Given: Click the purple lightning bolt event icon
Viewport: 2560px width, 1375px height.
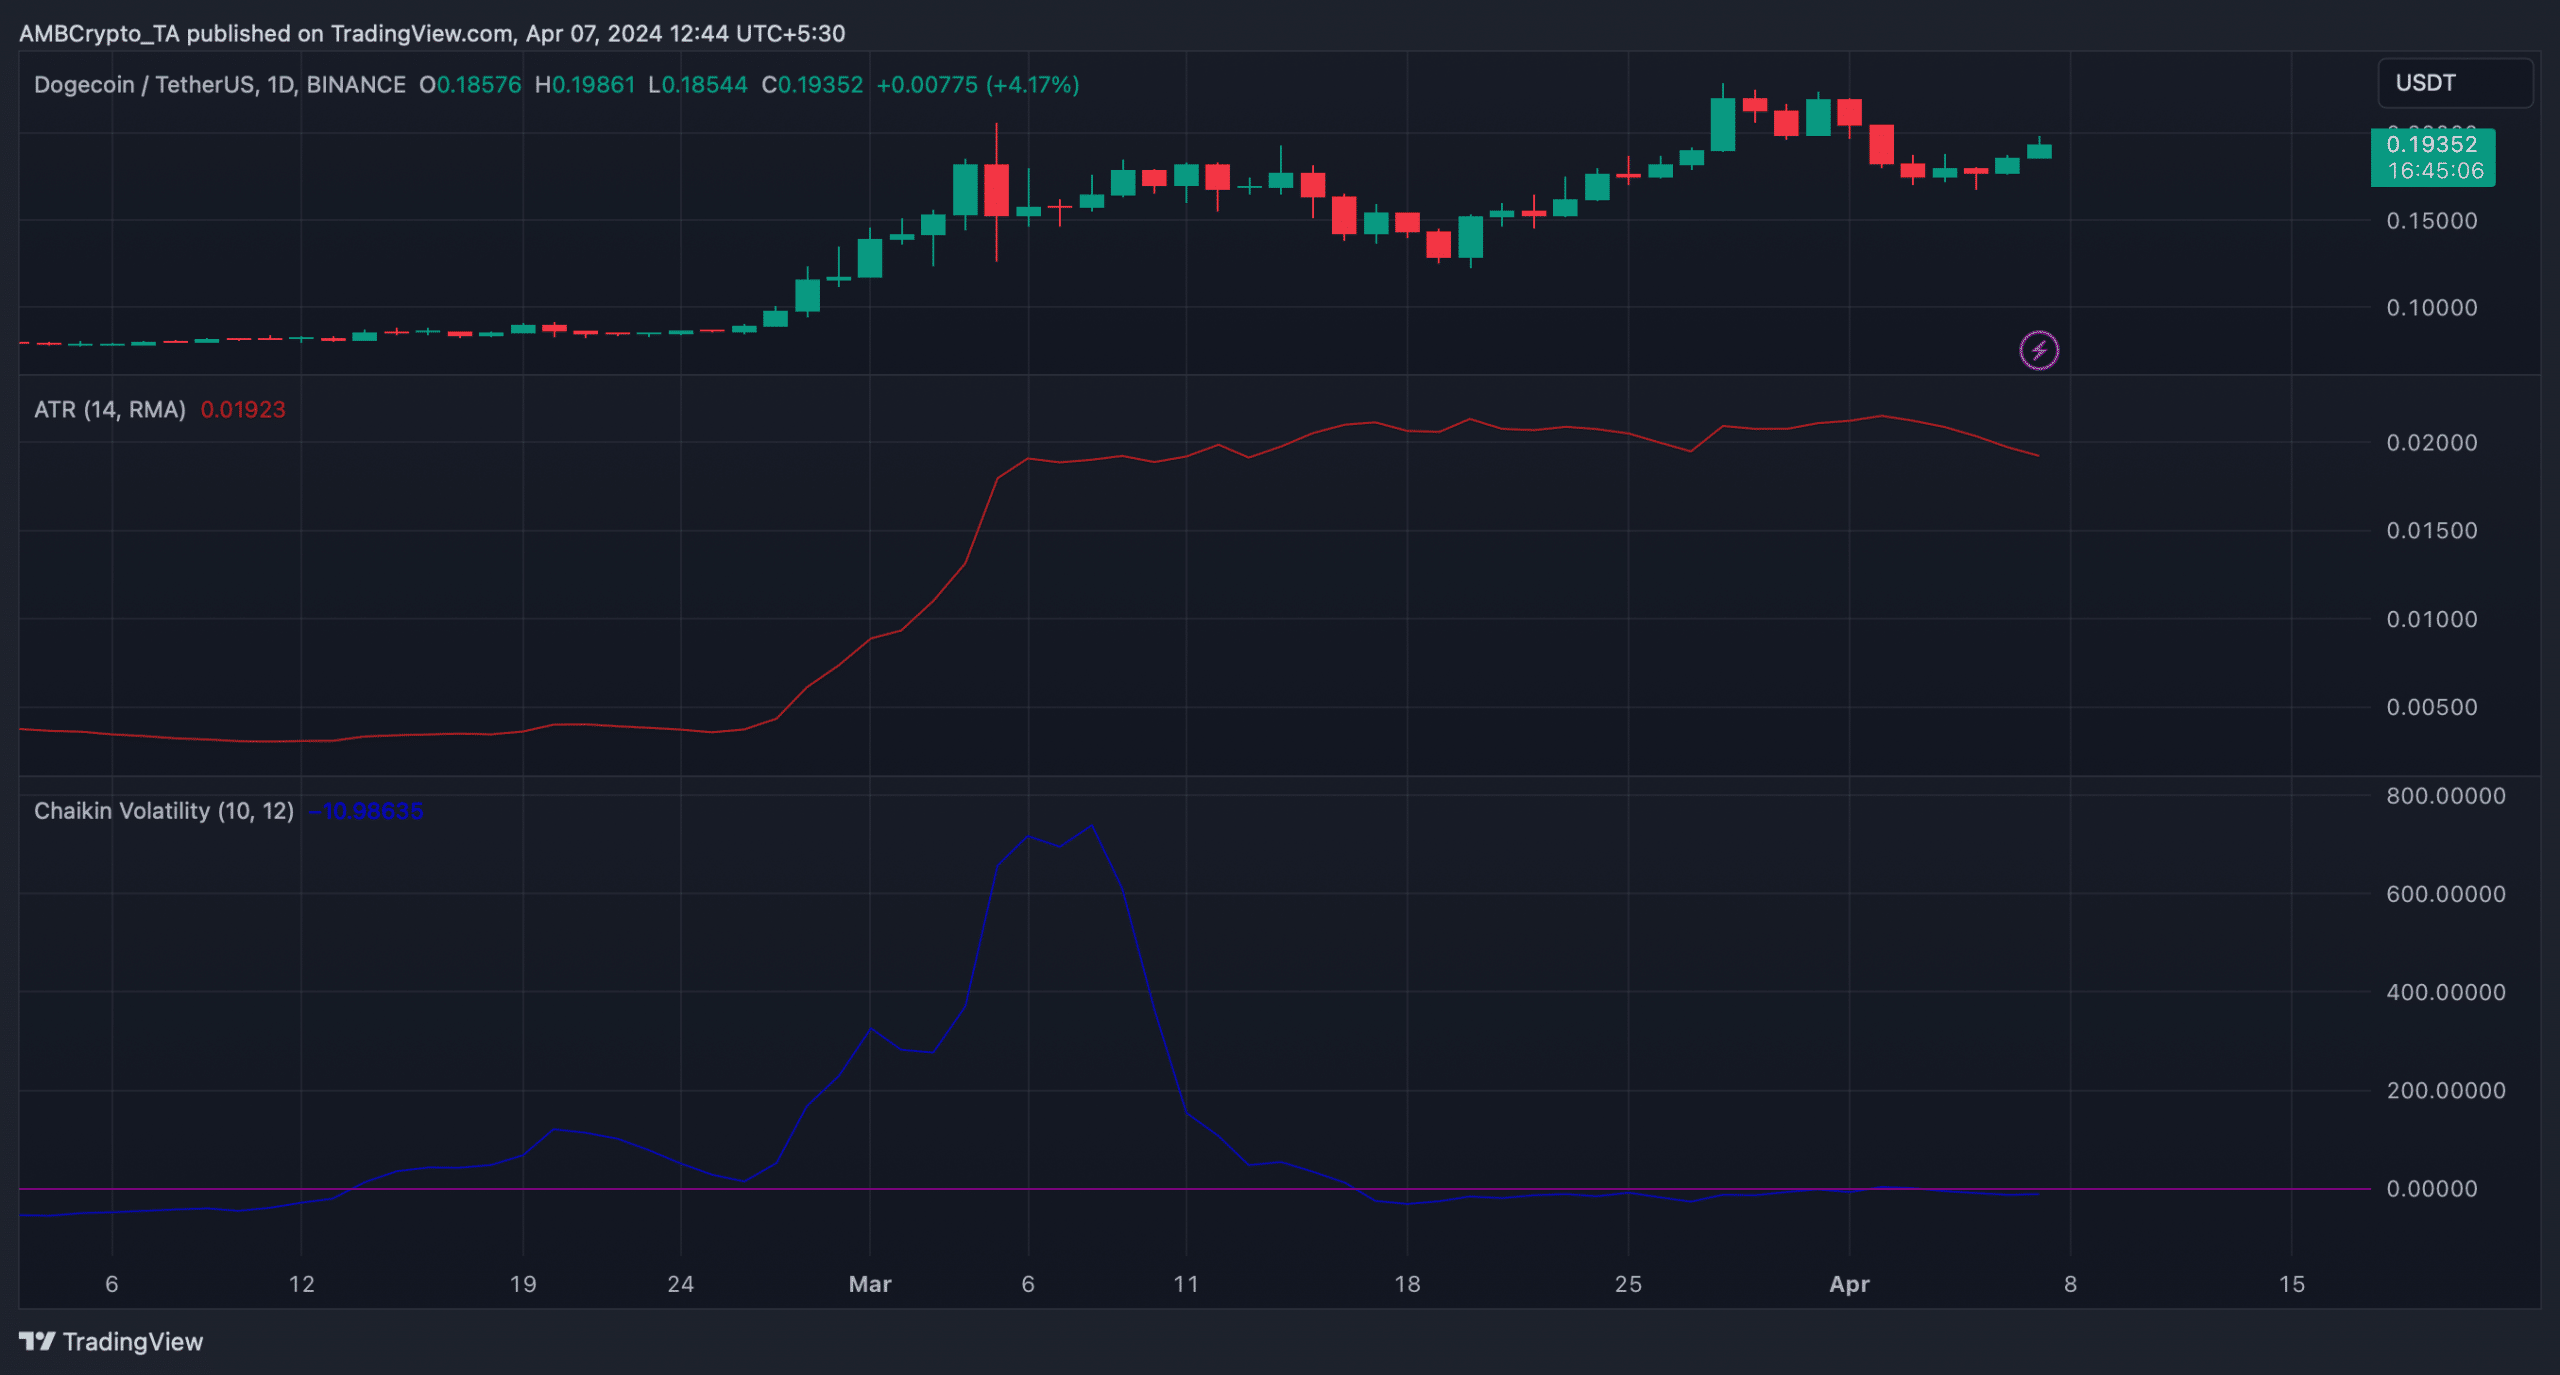Looking at the screenshot, I should click(2039, 351).
